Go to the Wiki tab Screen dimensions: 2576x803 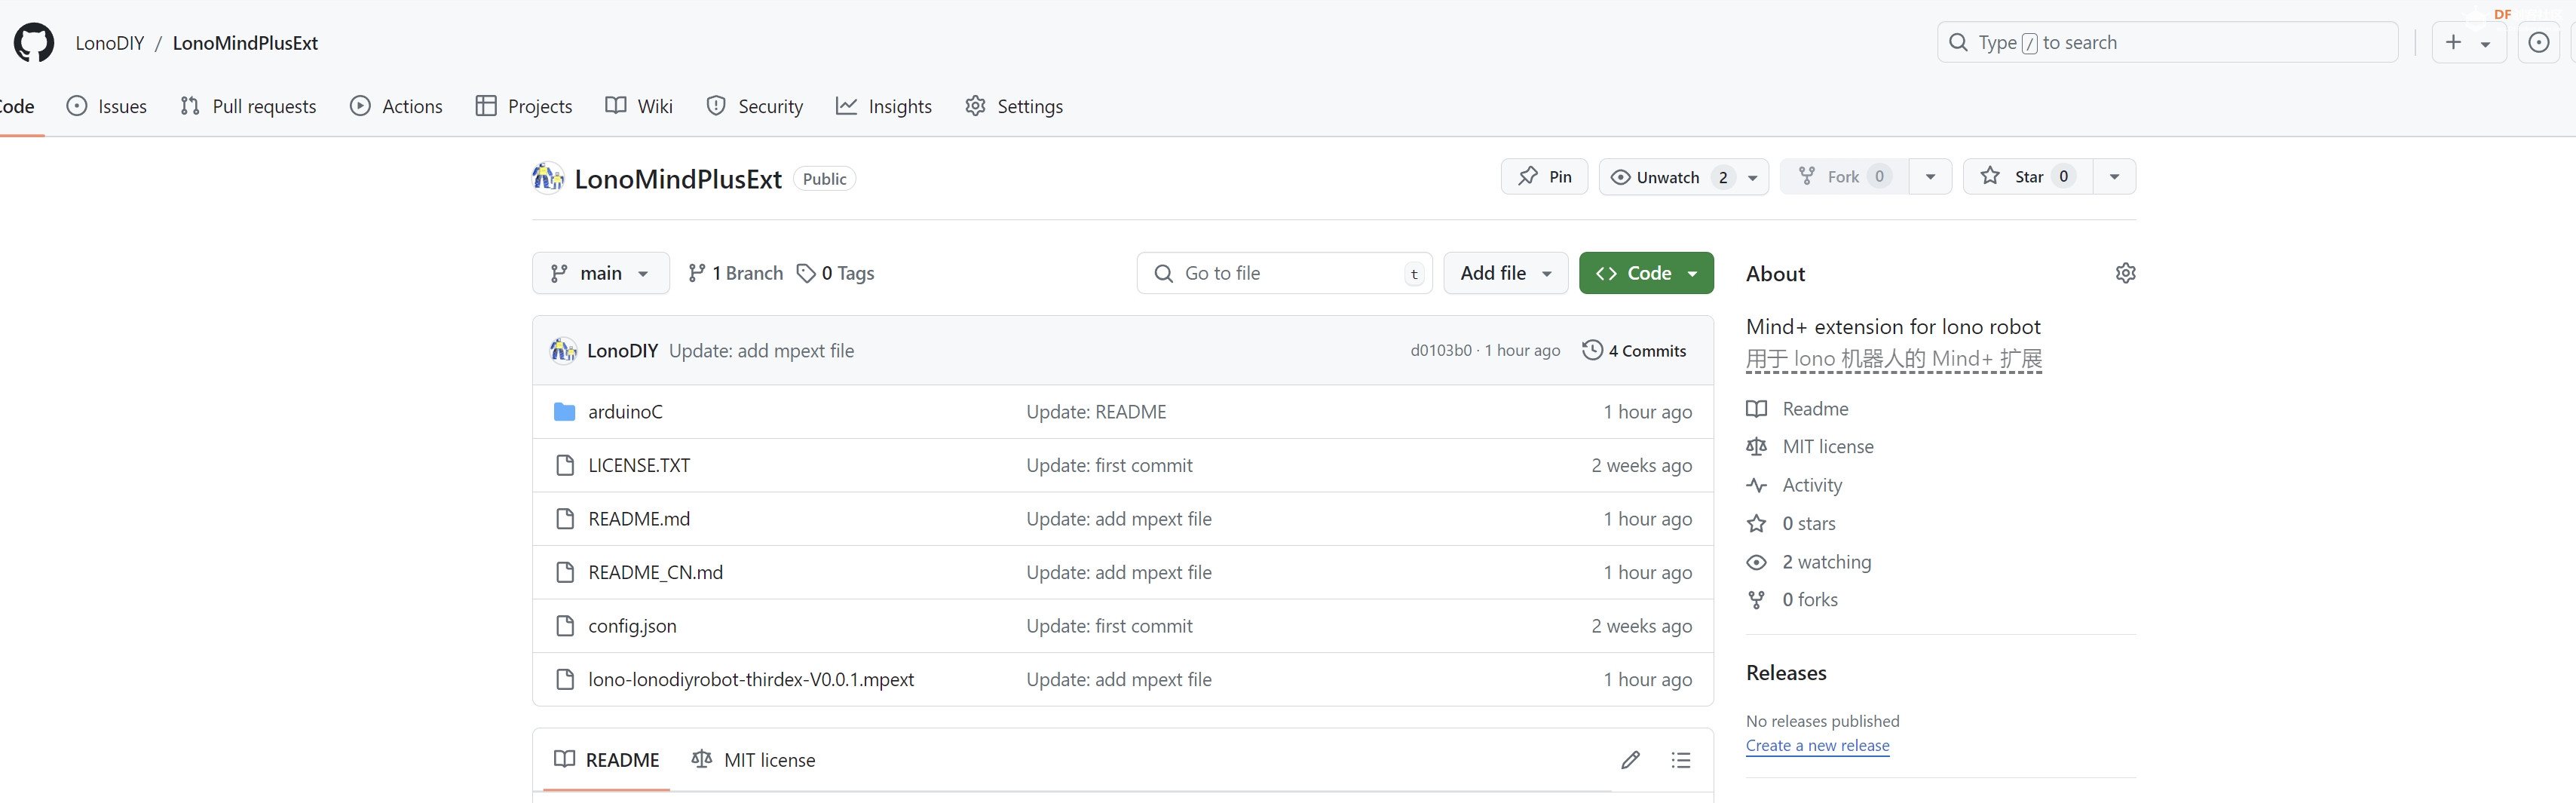(x=639, y=106)
